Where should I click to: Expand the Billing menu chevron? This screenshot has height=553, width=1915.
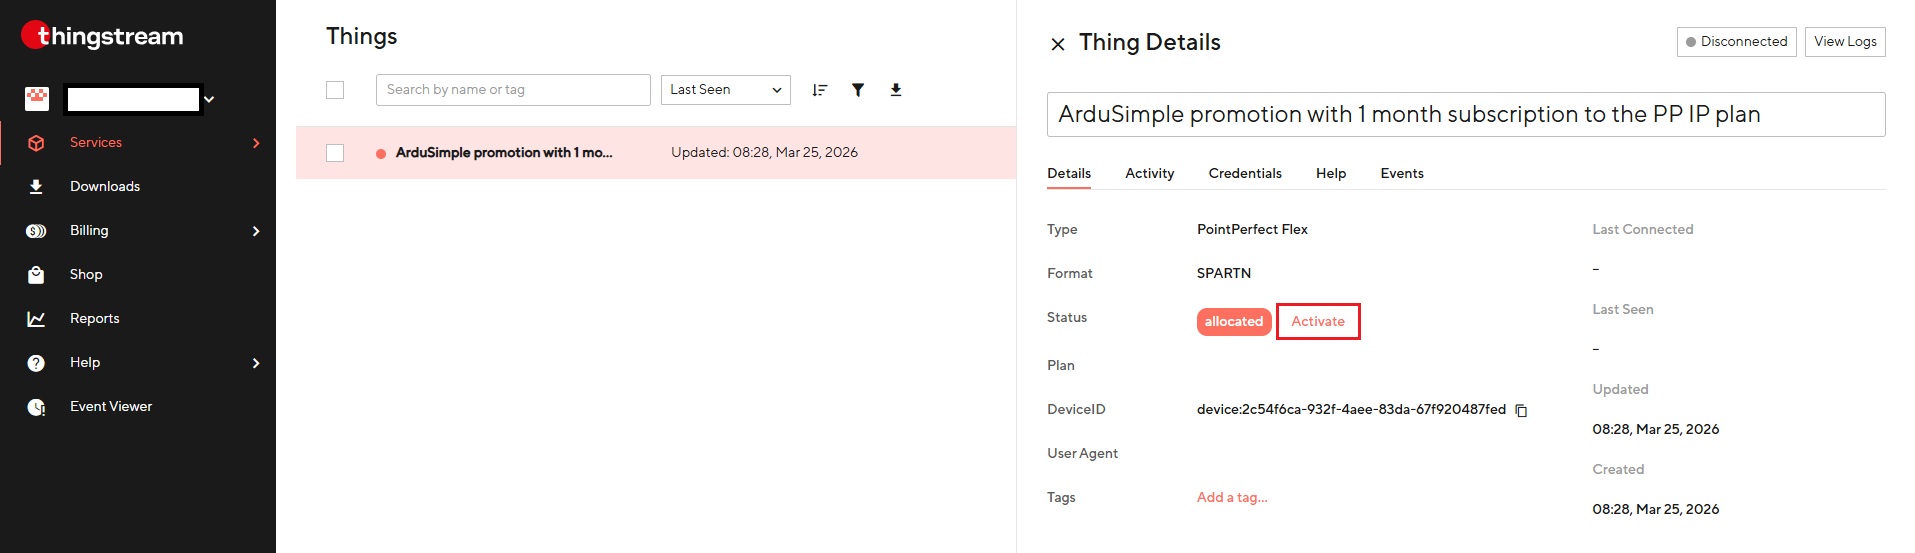point(256,231)
